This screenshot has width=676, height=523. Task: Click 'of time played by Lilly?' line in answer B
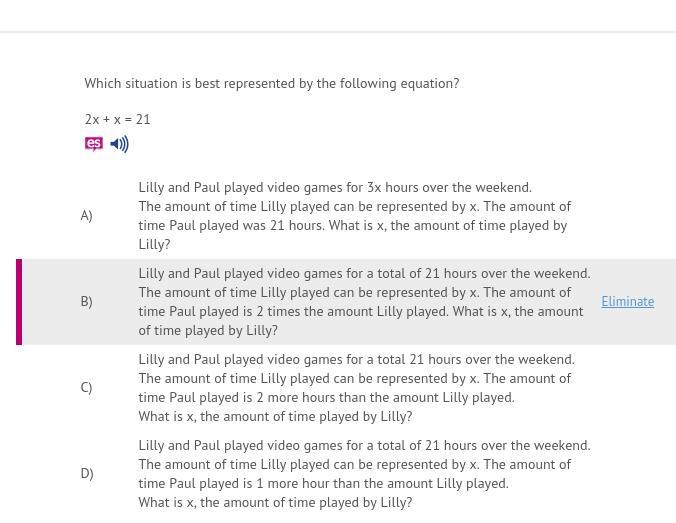[208, 331]
